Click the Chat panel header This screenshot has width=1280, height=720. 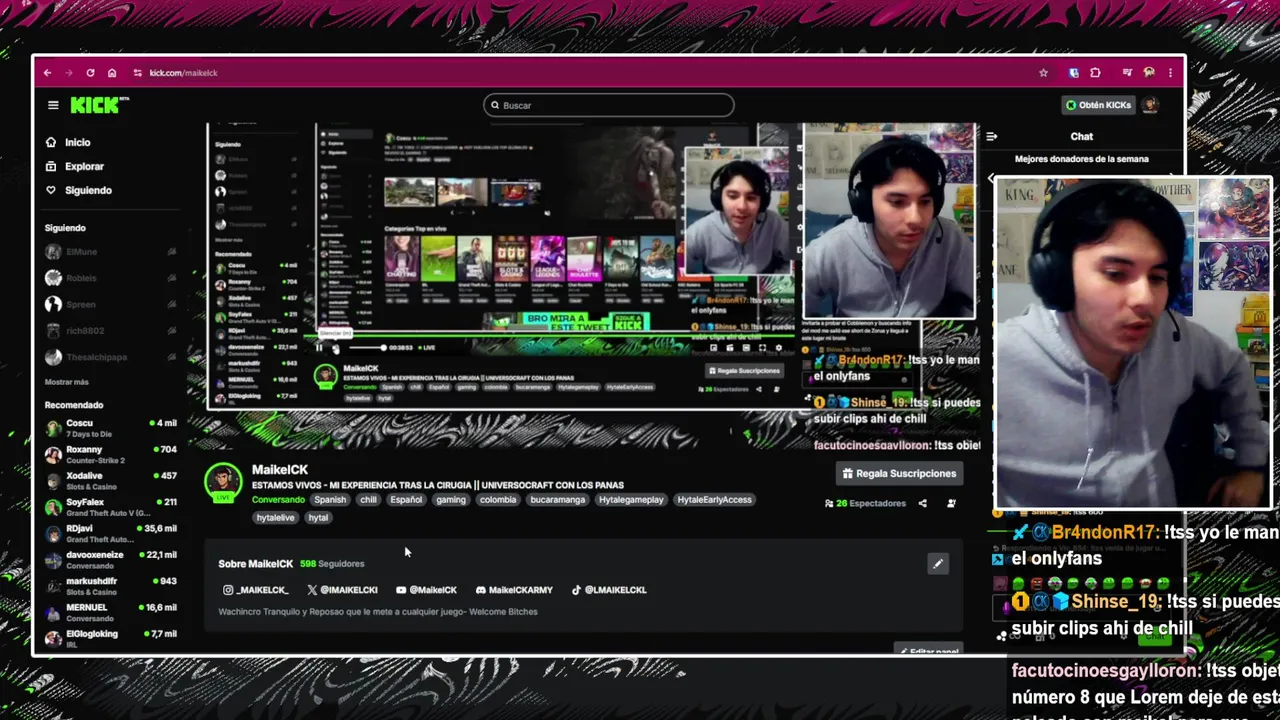point(1082,137)
